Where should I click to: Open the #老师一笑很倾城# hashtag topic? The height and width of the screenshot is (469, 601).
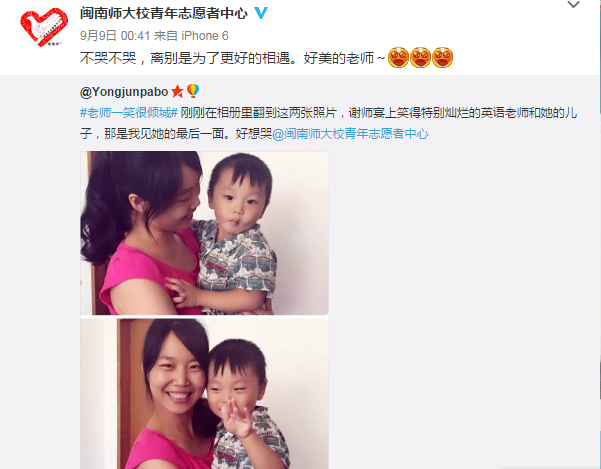(129, 113)
